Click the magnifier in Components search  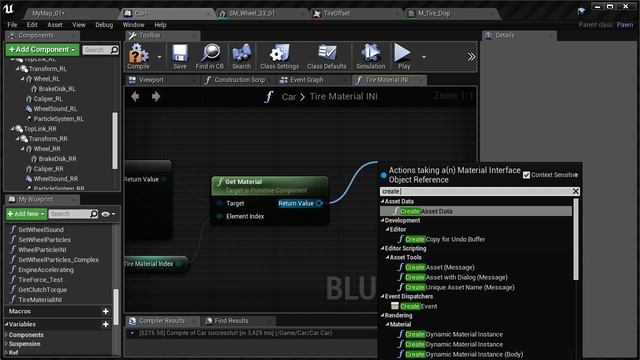115,50
